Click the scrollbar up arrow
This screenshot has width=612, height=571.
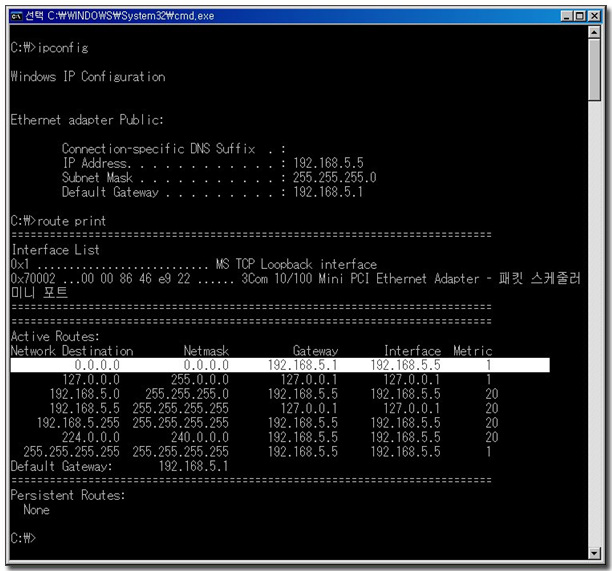tap(594, 32)
